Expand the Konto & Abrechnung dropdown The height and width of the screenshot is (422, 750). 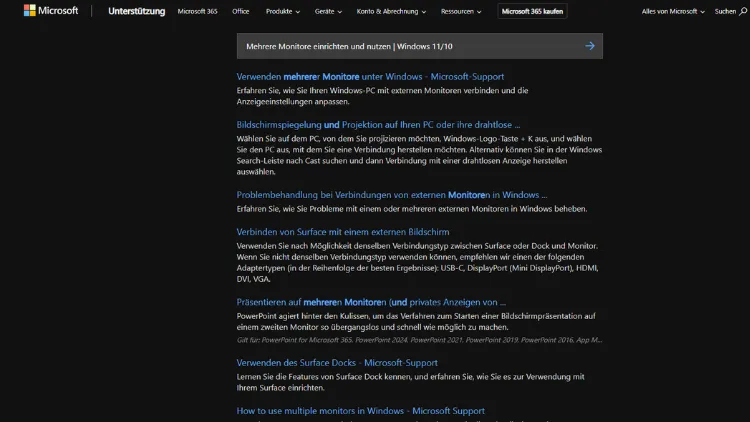[x=391, y=11]
